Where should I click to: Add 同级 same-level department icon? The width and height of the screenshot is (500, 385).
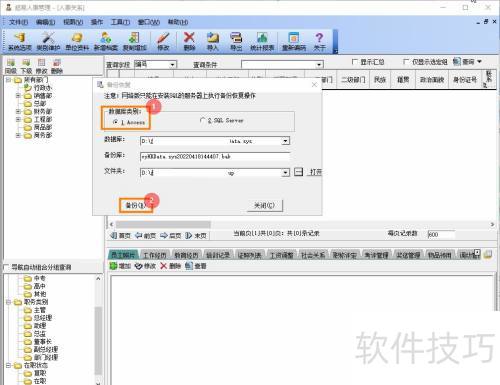tap(11, 66)
